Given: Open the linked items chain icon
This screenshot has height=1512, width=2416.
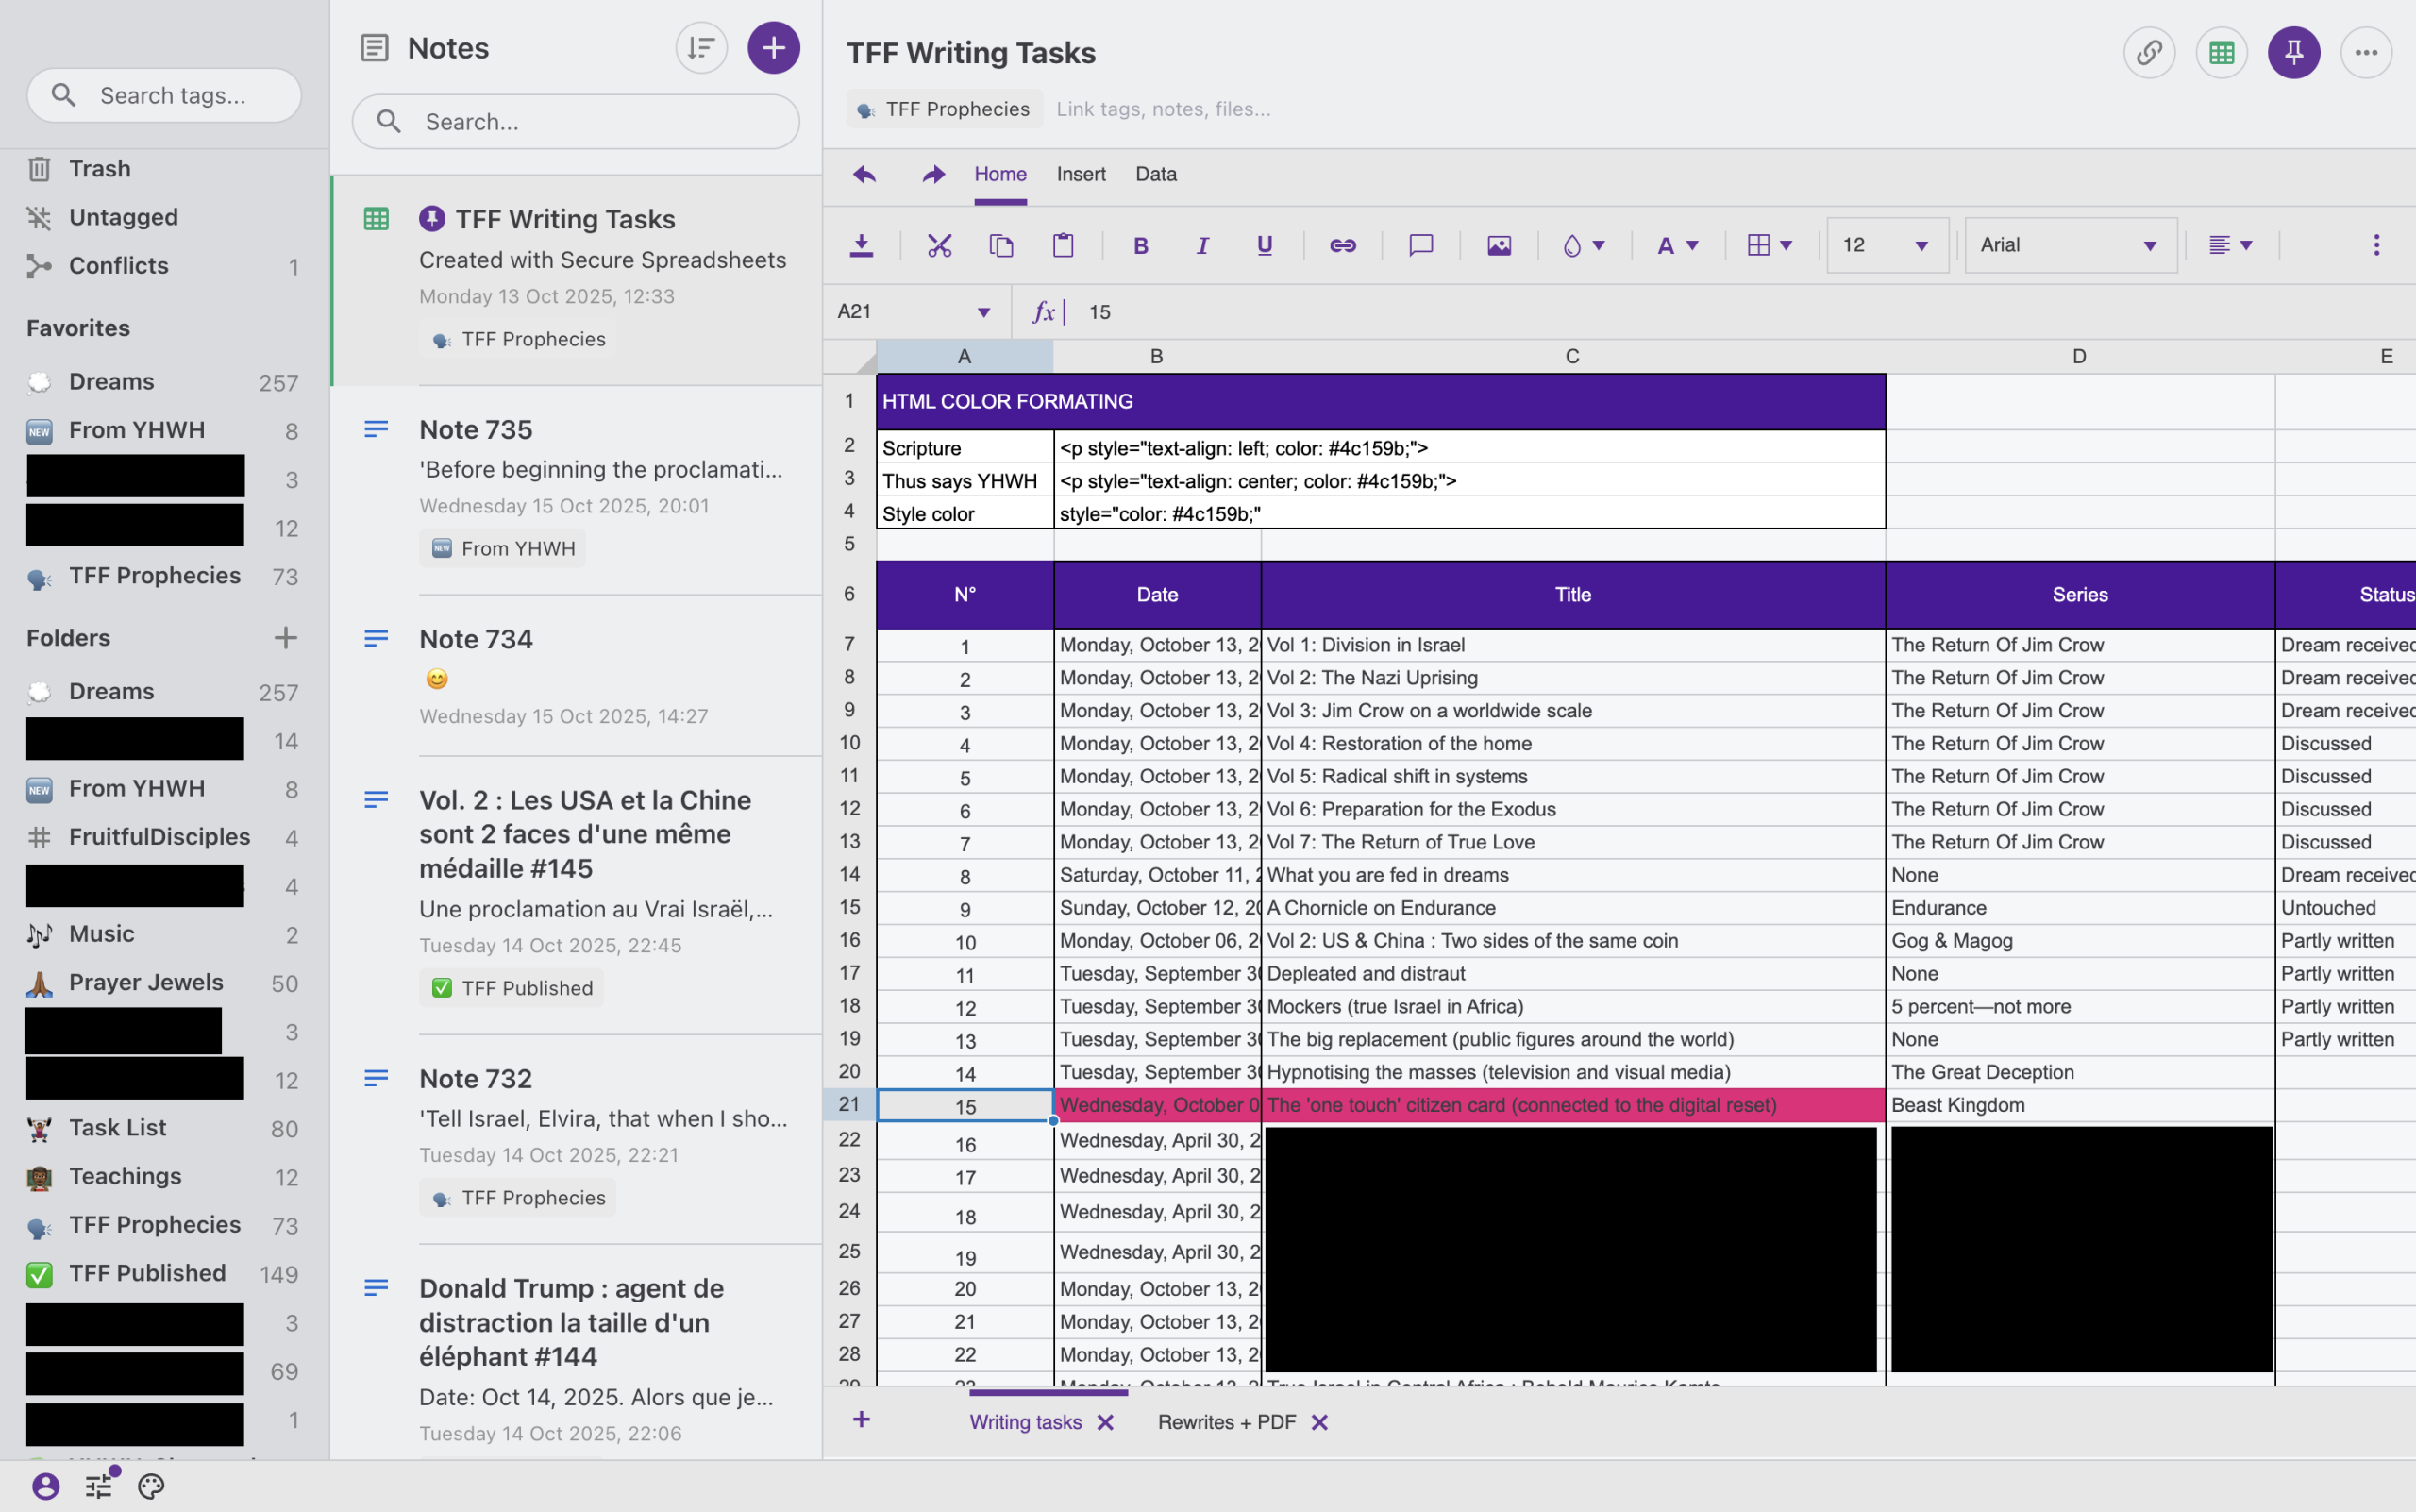Looking at the screenshot, I should pyautogui.click(x=2148, y=52).
